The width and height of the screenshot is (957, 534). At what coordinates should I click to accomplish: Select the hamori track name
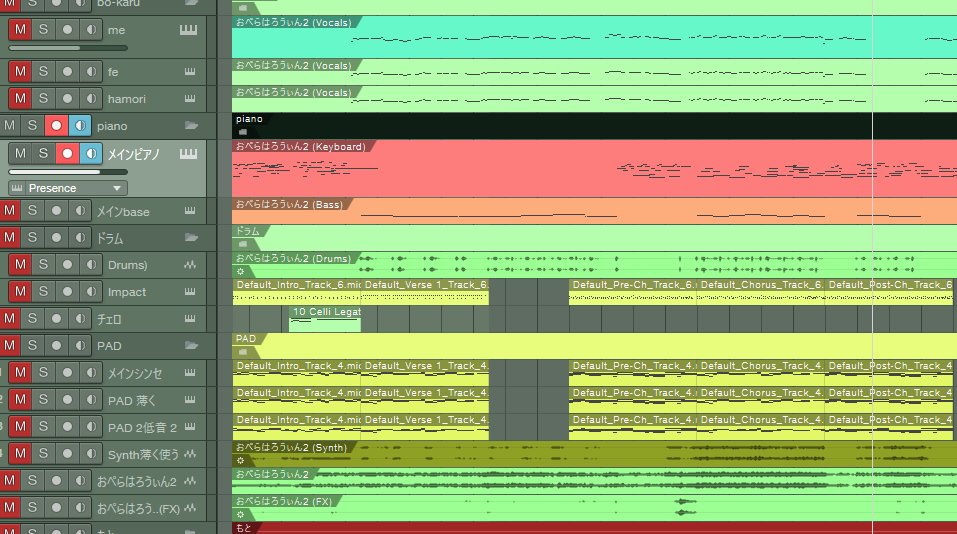pos(126,99)
